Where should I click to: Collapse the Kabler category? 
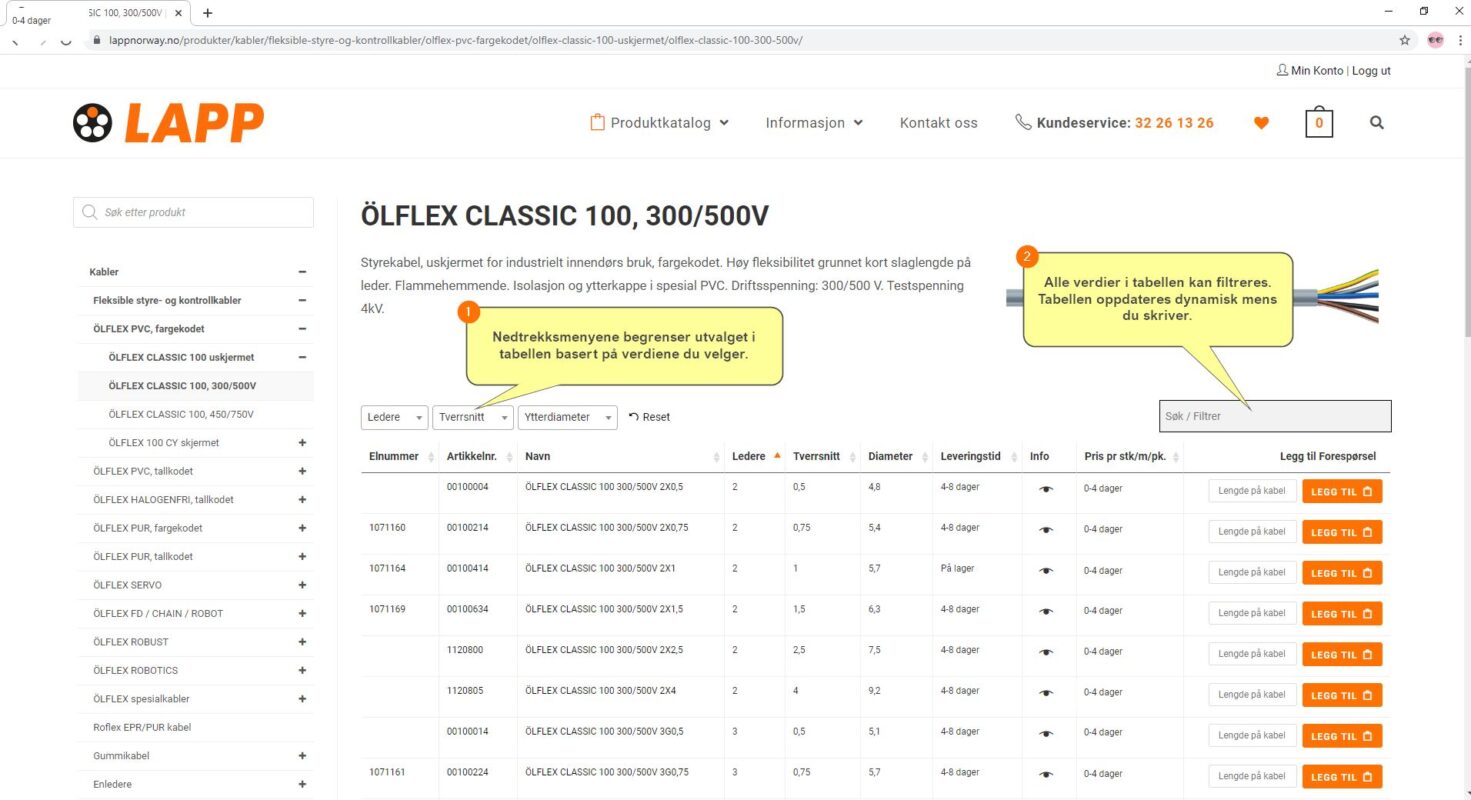tap(302, 272)
